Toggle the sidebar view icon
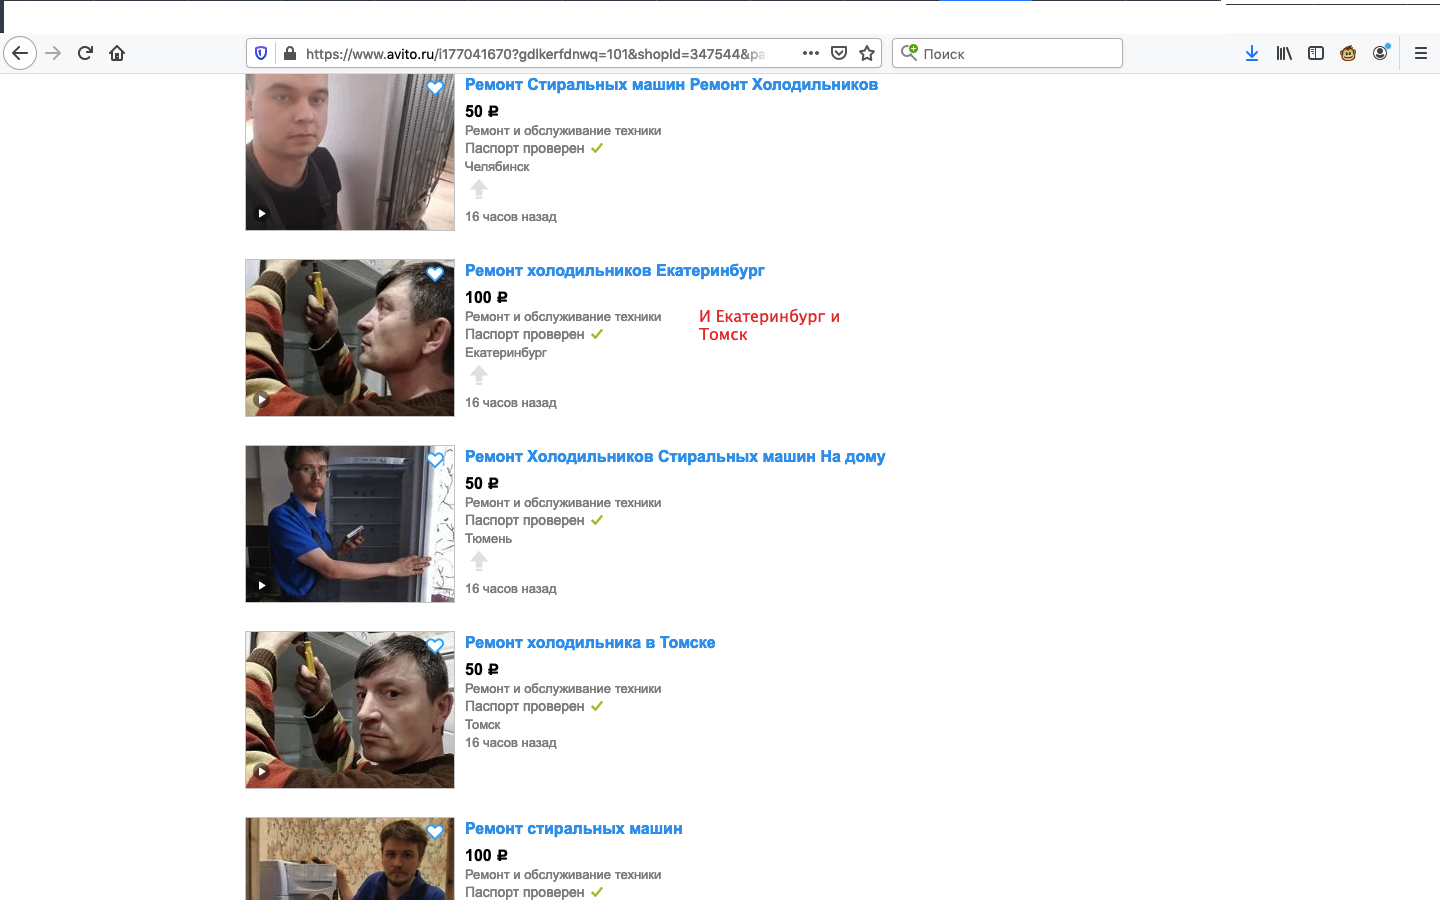The image size is (1440, 900). coord(1316,53)
